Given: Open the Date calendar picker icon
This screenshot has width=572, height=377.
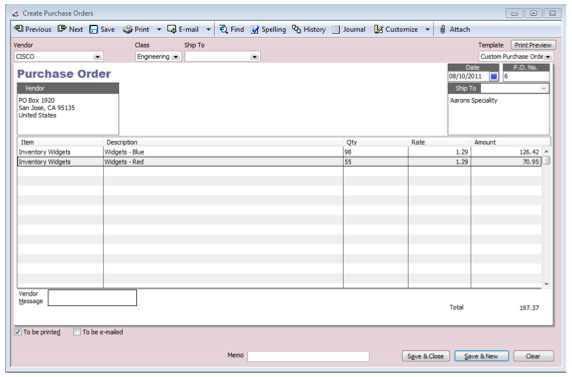Looking at the screenshot, I should click(494, 76).
